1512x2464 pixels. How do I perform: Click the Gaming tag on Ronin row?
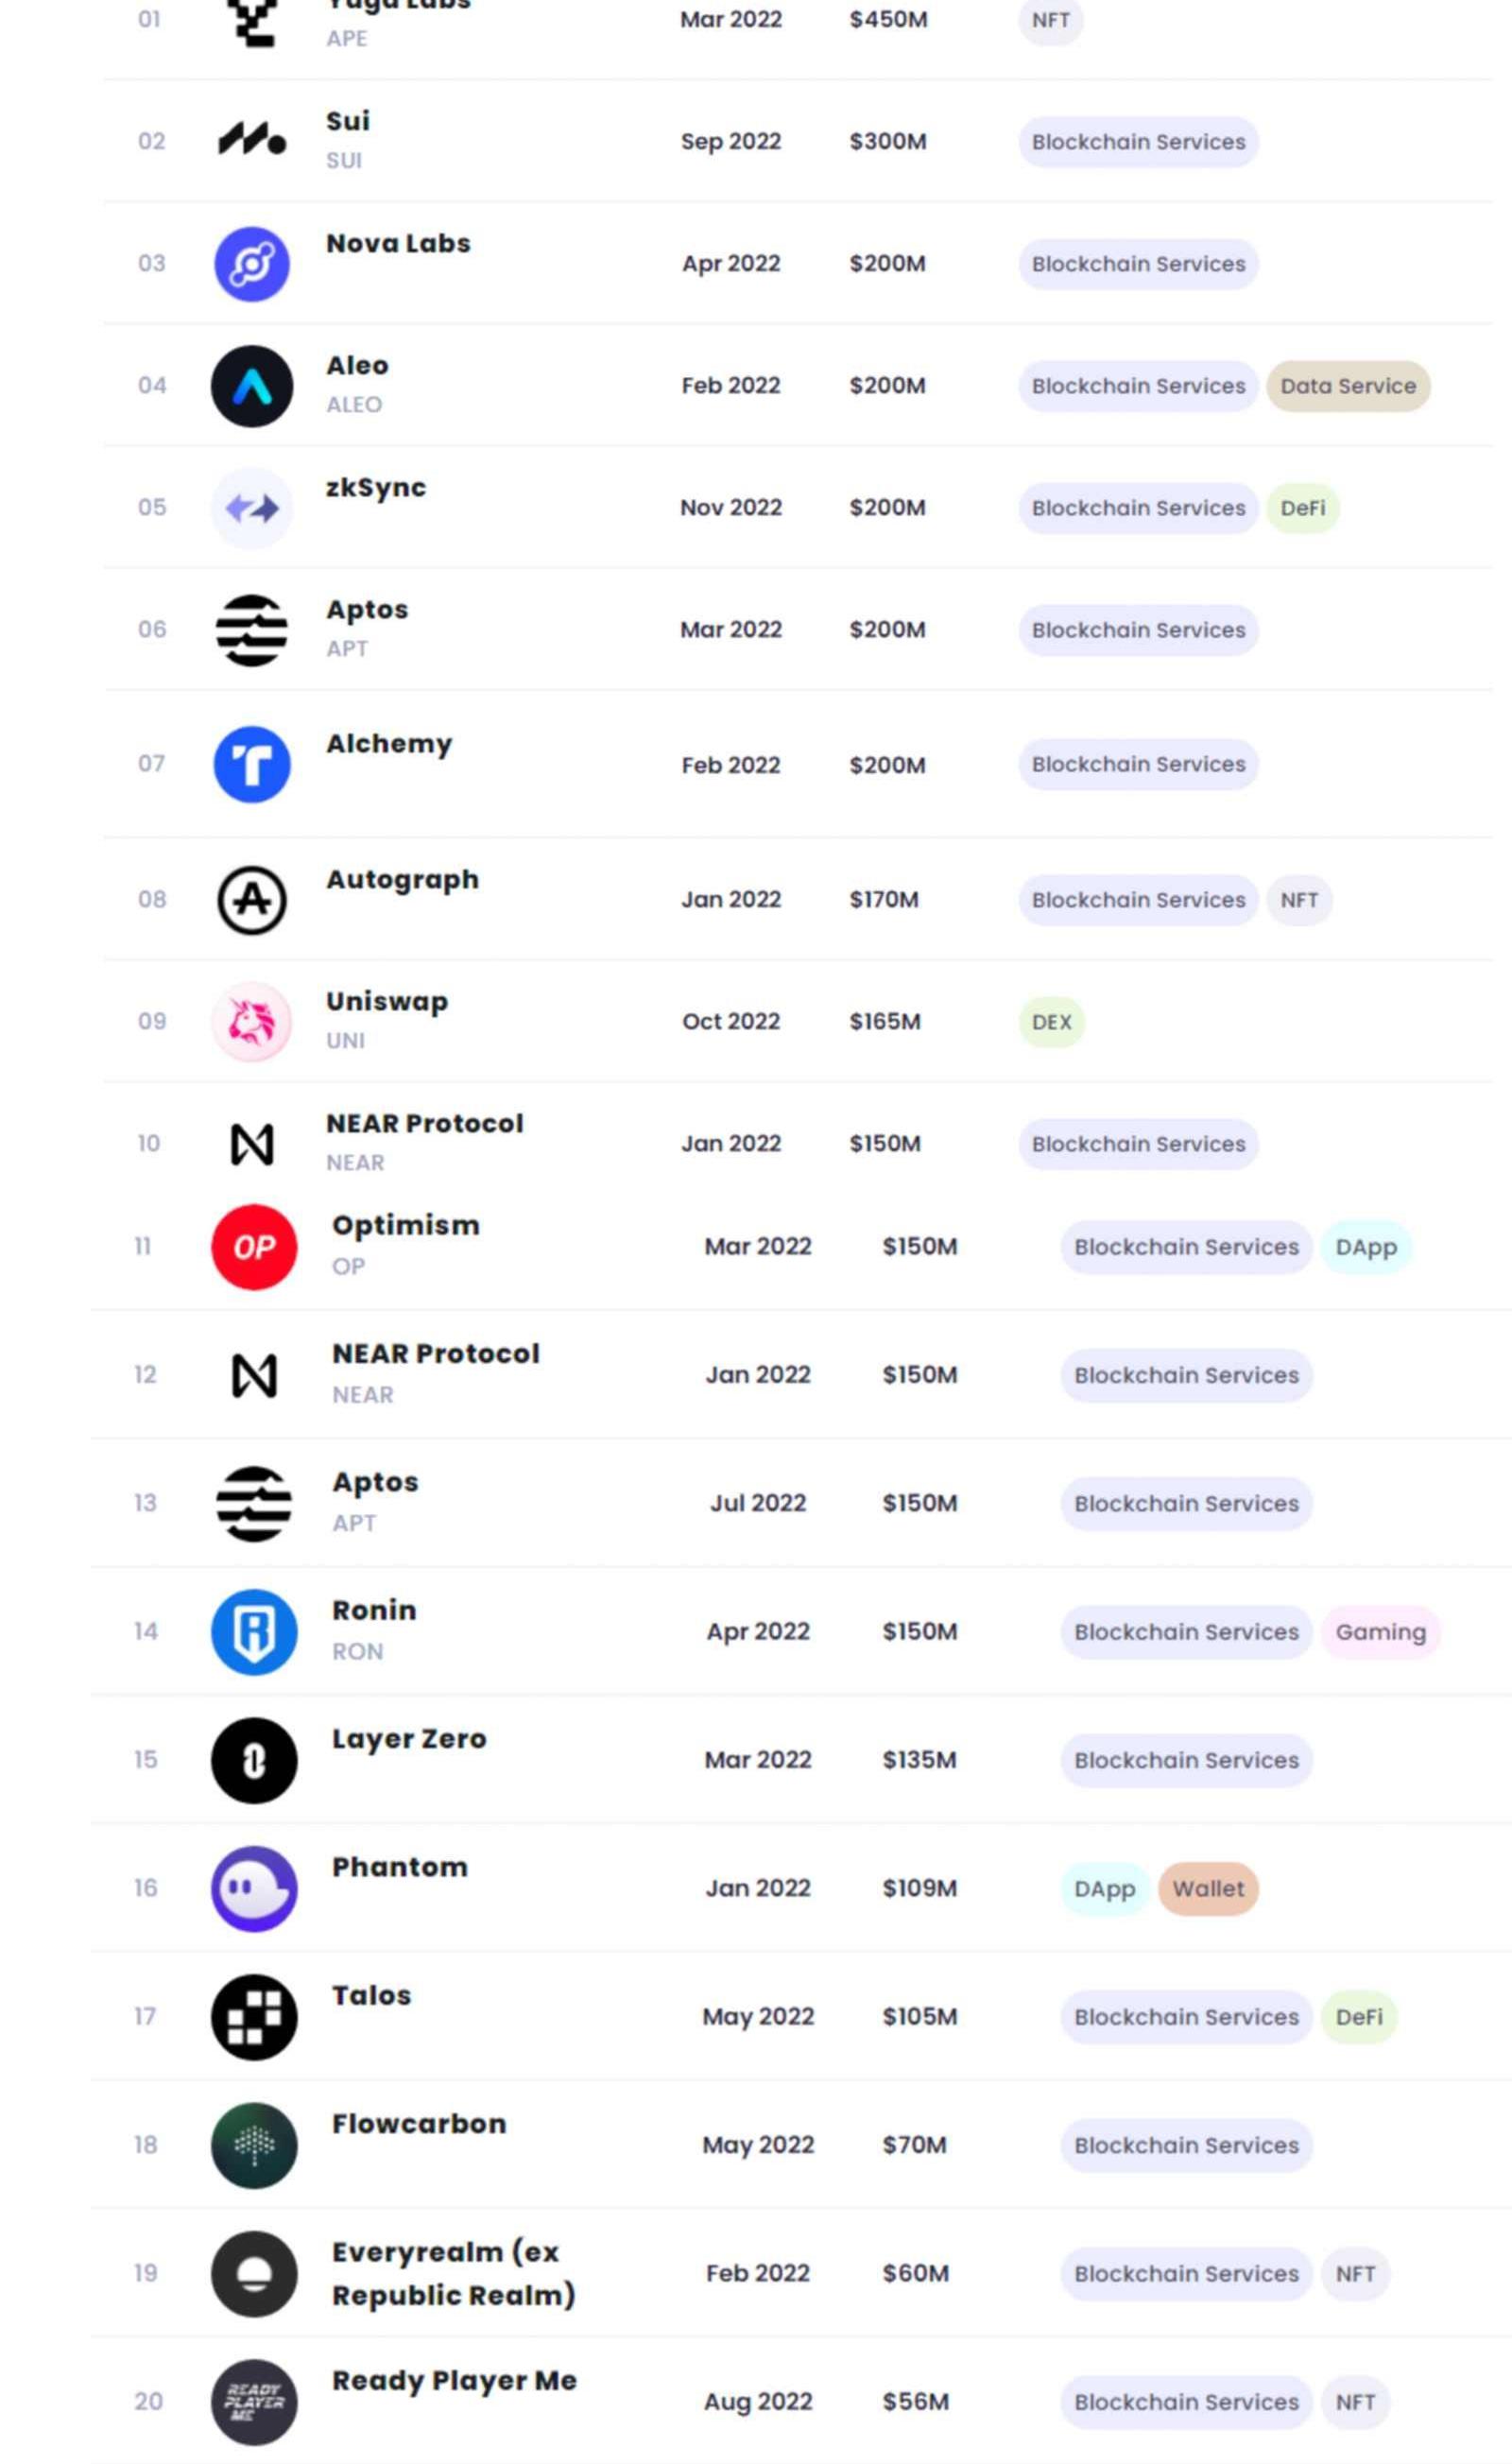pos(1380,1632)
